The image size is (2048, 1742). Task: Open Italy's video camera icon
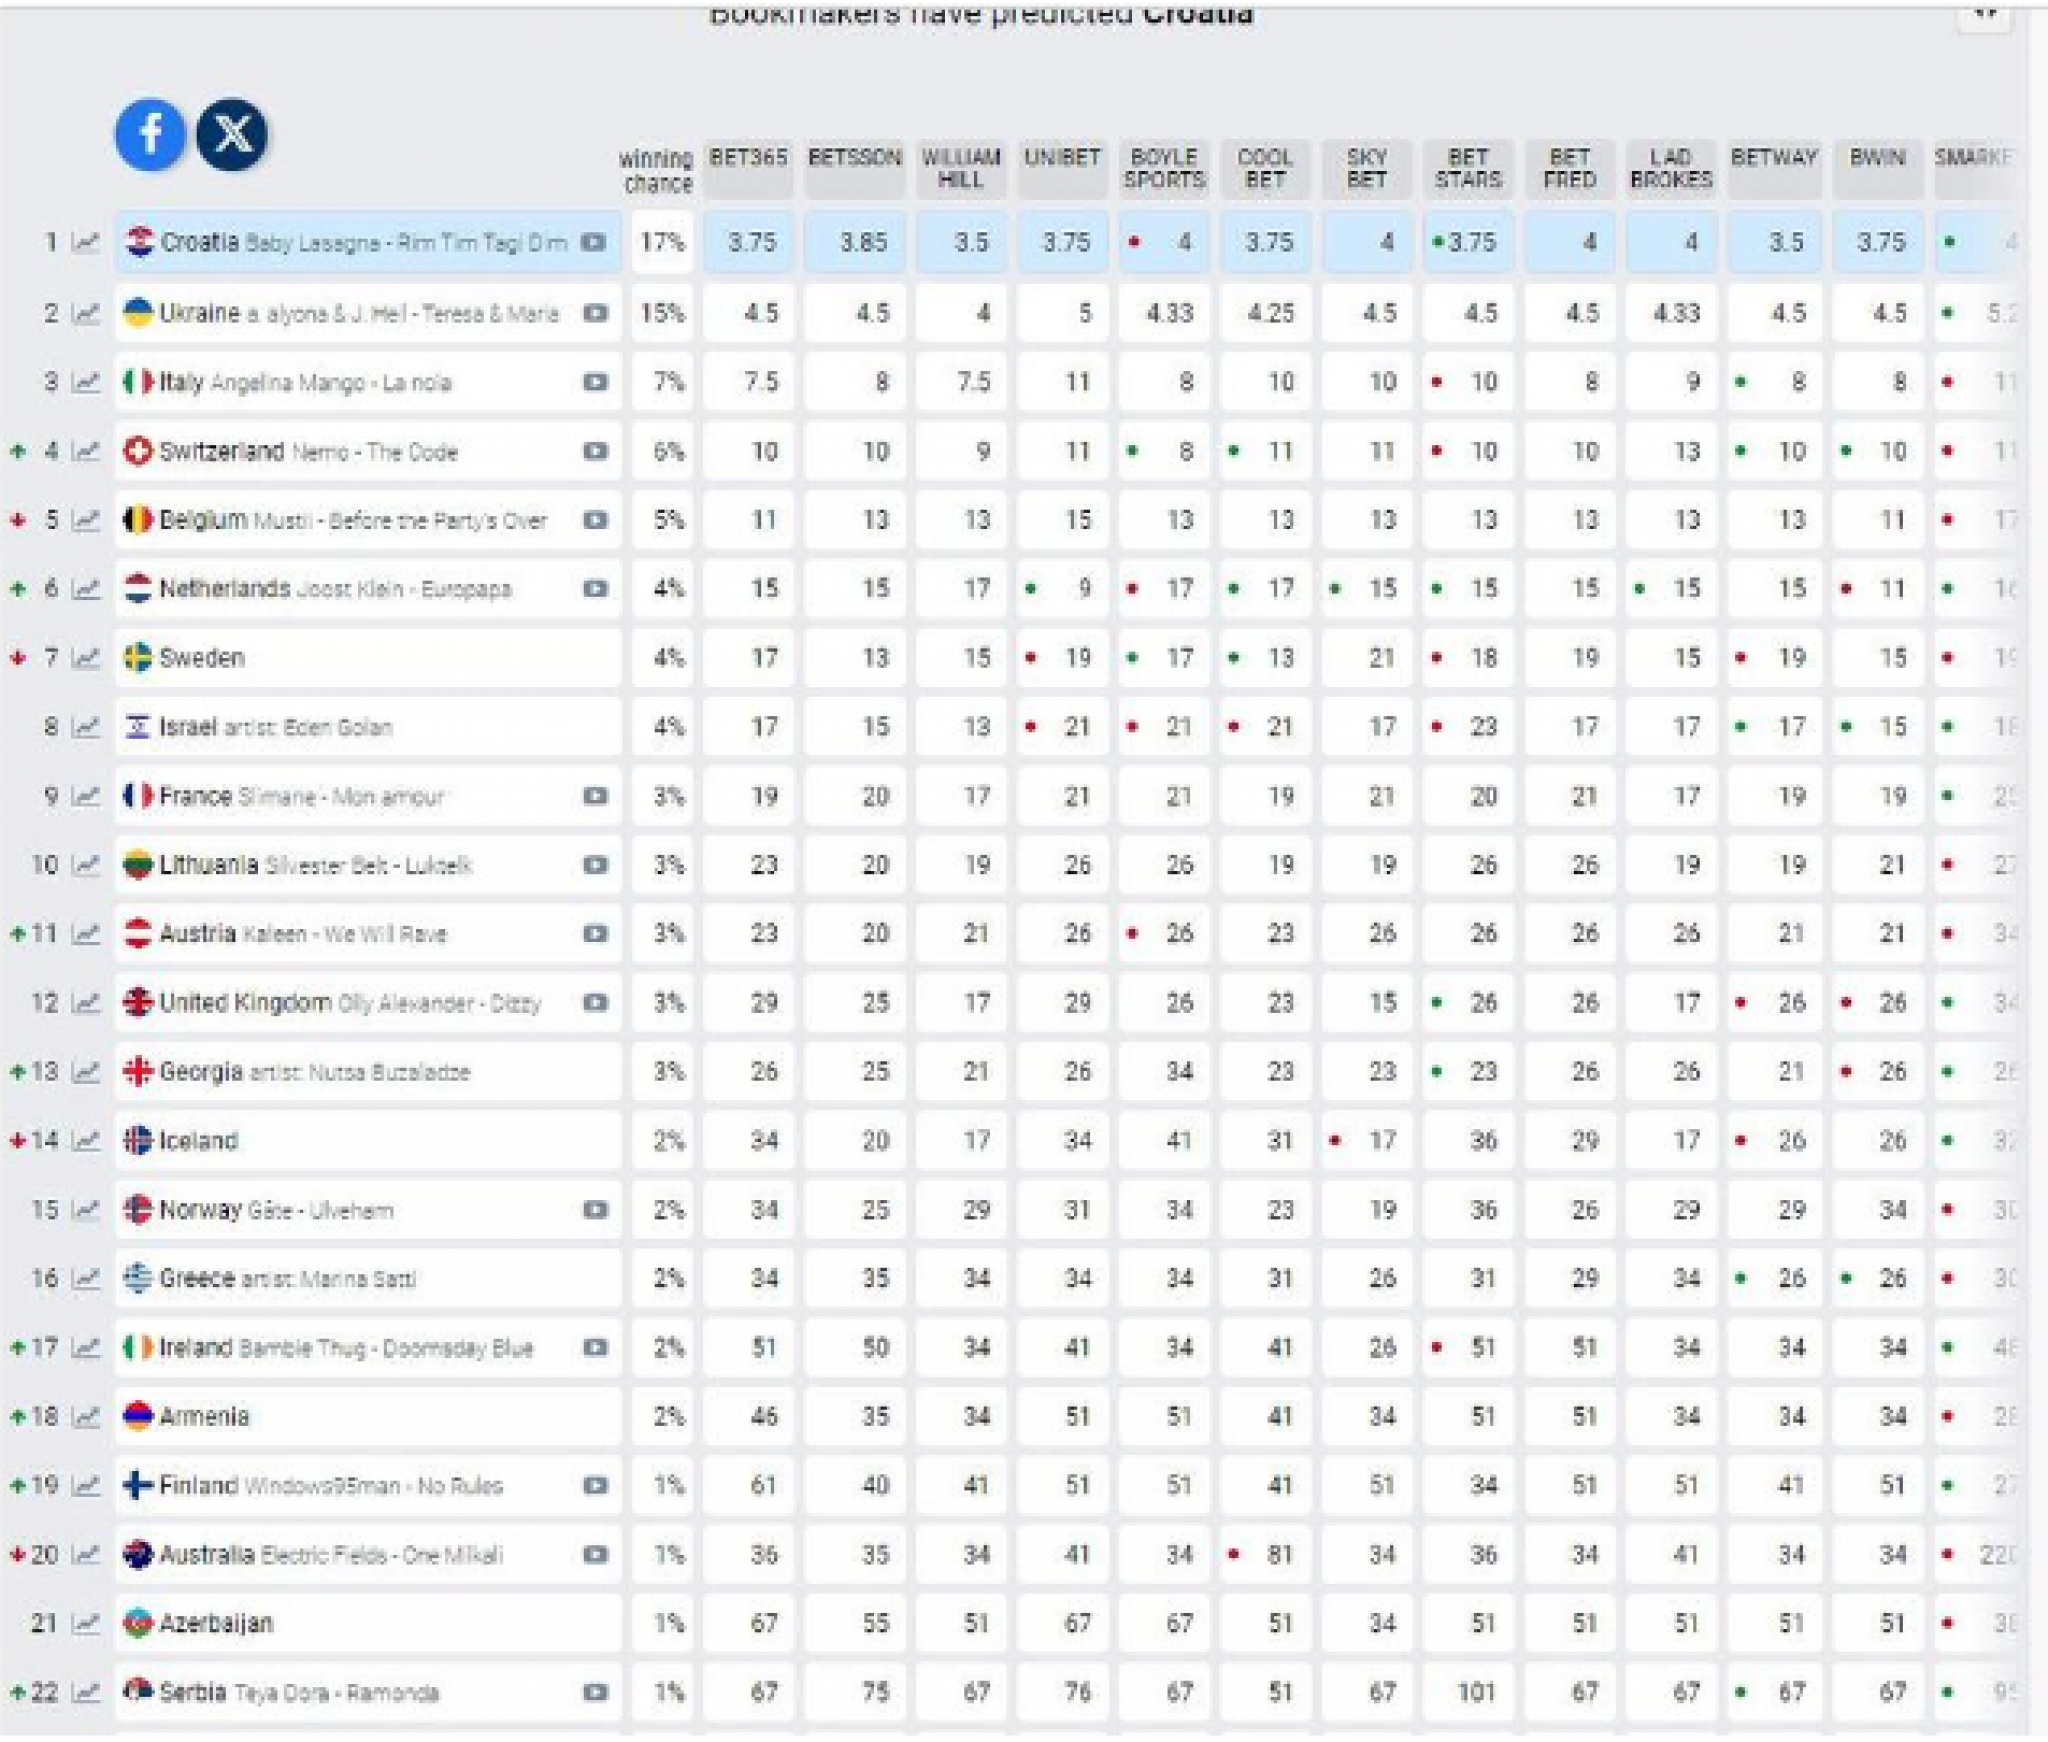595,382
